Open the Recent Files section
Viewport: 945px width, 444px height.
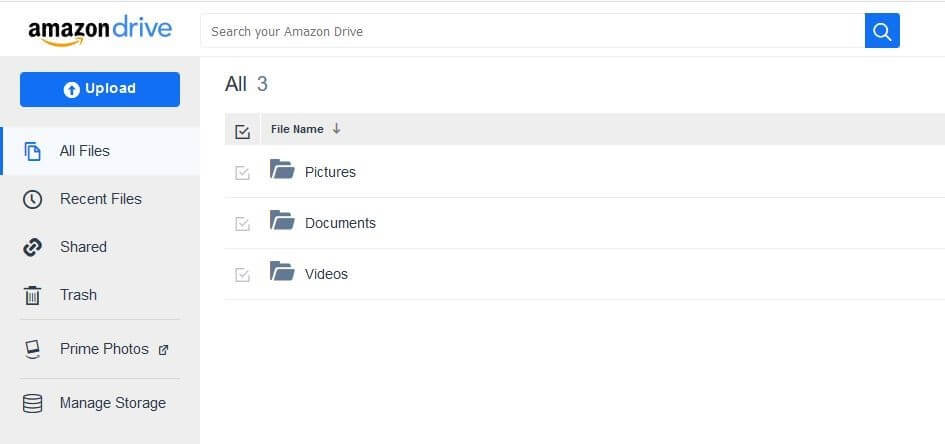tap(100, 199)
